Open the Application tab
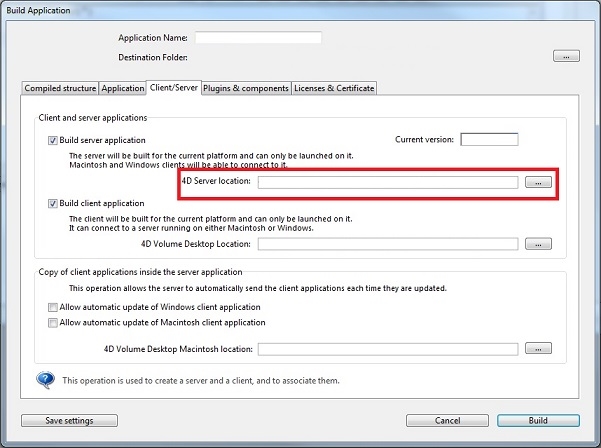Screen dimensions: 601x448 coord(123,88)
